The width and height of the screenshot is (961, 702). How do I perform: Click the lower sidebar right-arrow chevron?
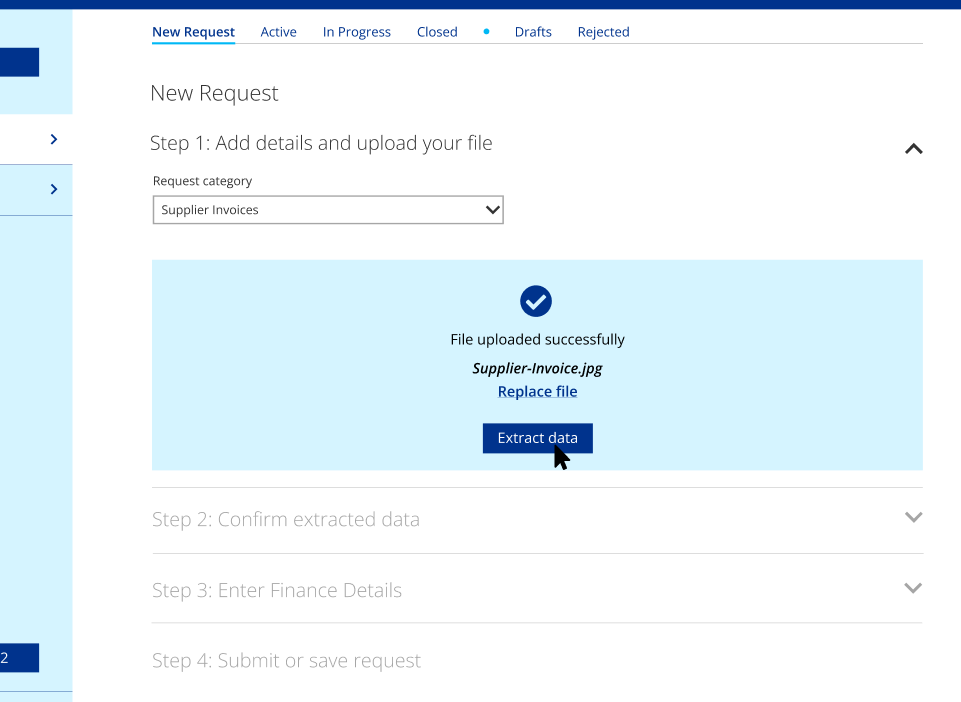click(x=54, y=189)
